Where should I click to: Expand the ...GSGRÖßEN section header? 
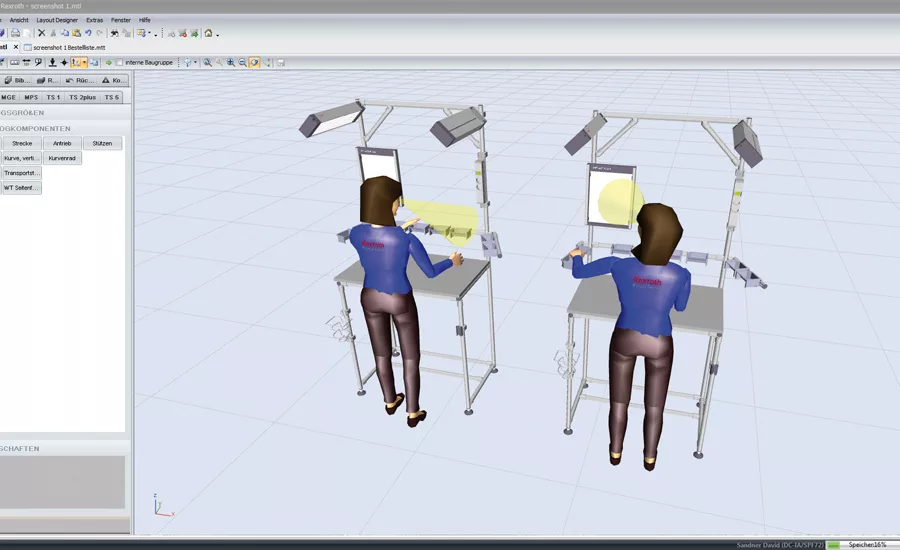coord(65,113)
